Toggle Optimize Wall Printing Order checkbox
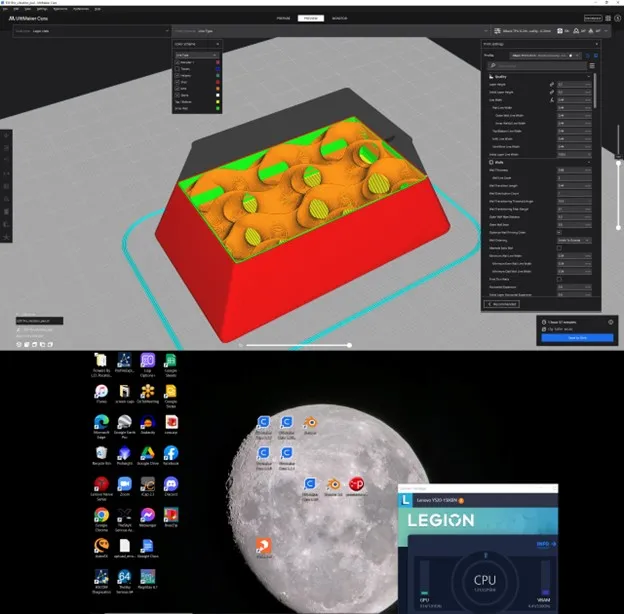 click(559, 232)
